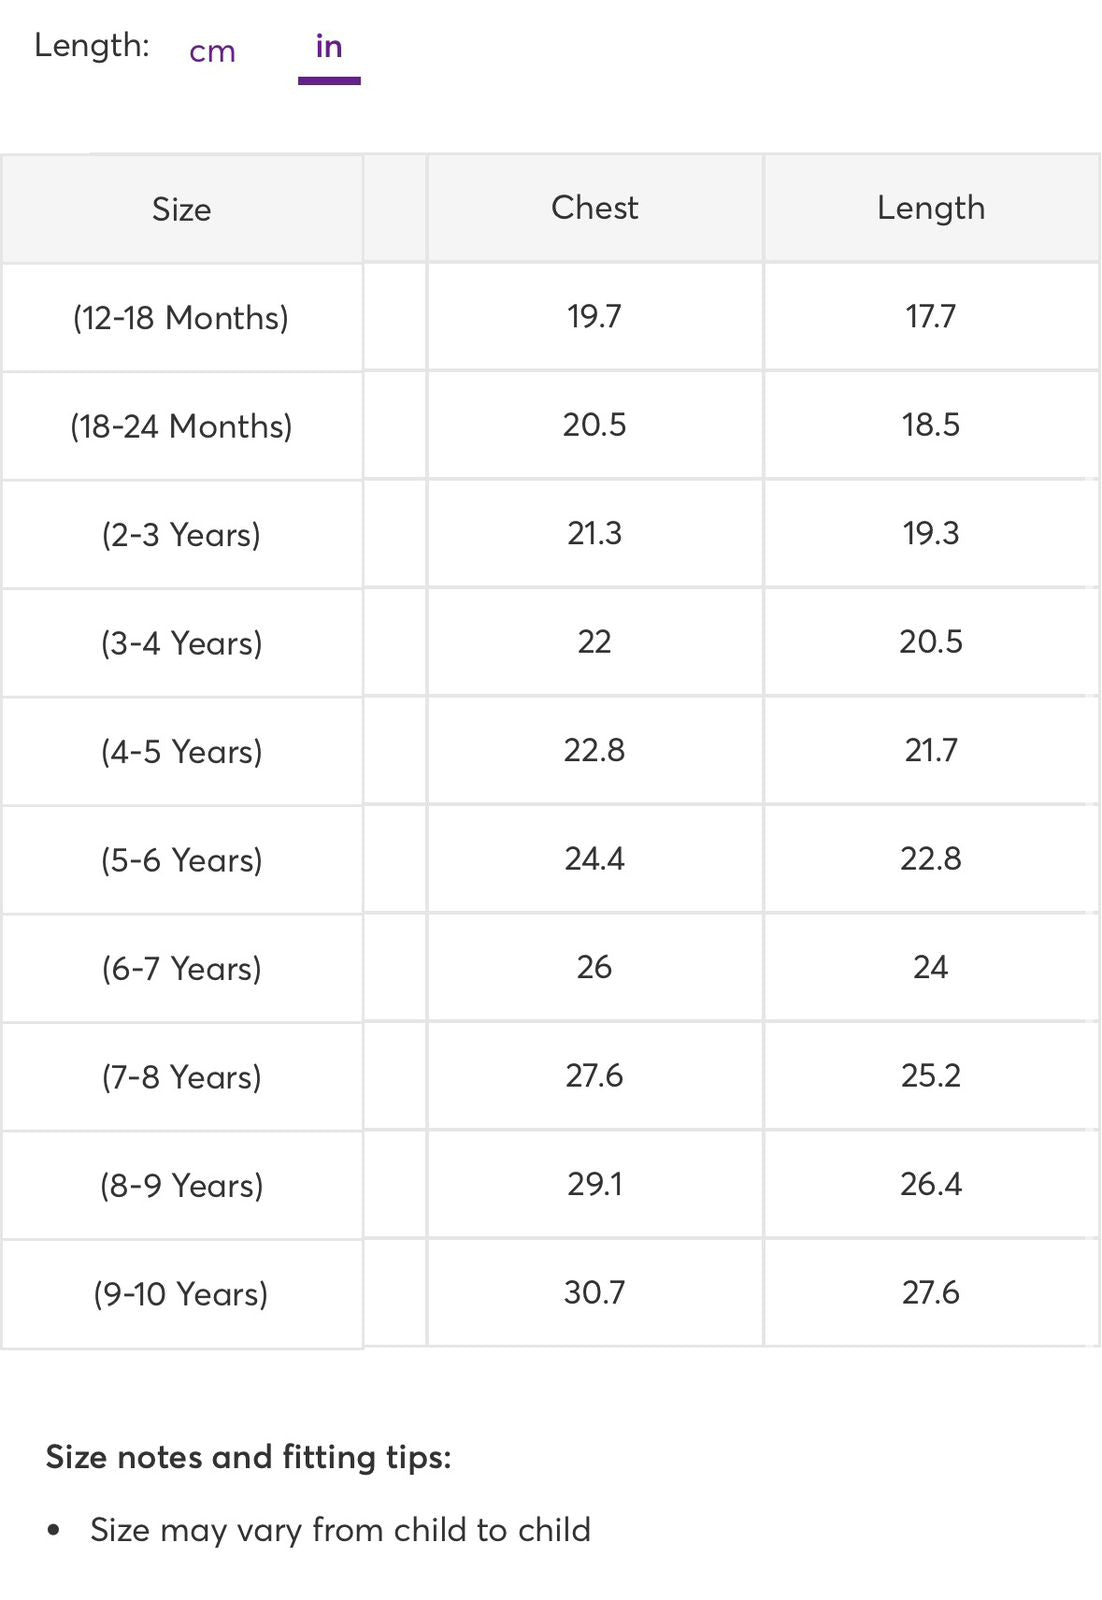Click the 30.7 chest measurement cell
The width and height of the screenshot is (1102, 1600).
pos(594,1293)
